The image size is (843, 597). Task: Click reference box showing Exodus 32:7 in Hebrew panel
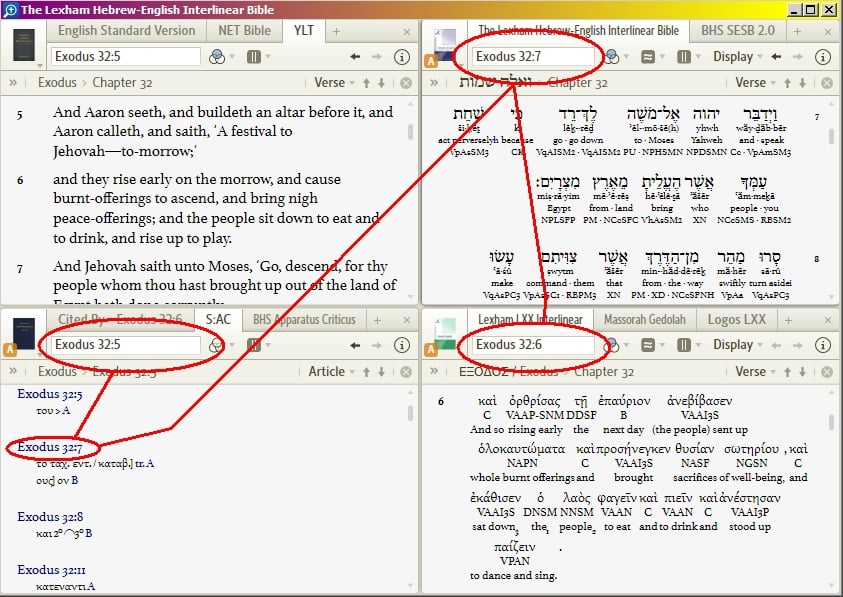[x=533, y=56]
